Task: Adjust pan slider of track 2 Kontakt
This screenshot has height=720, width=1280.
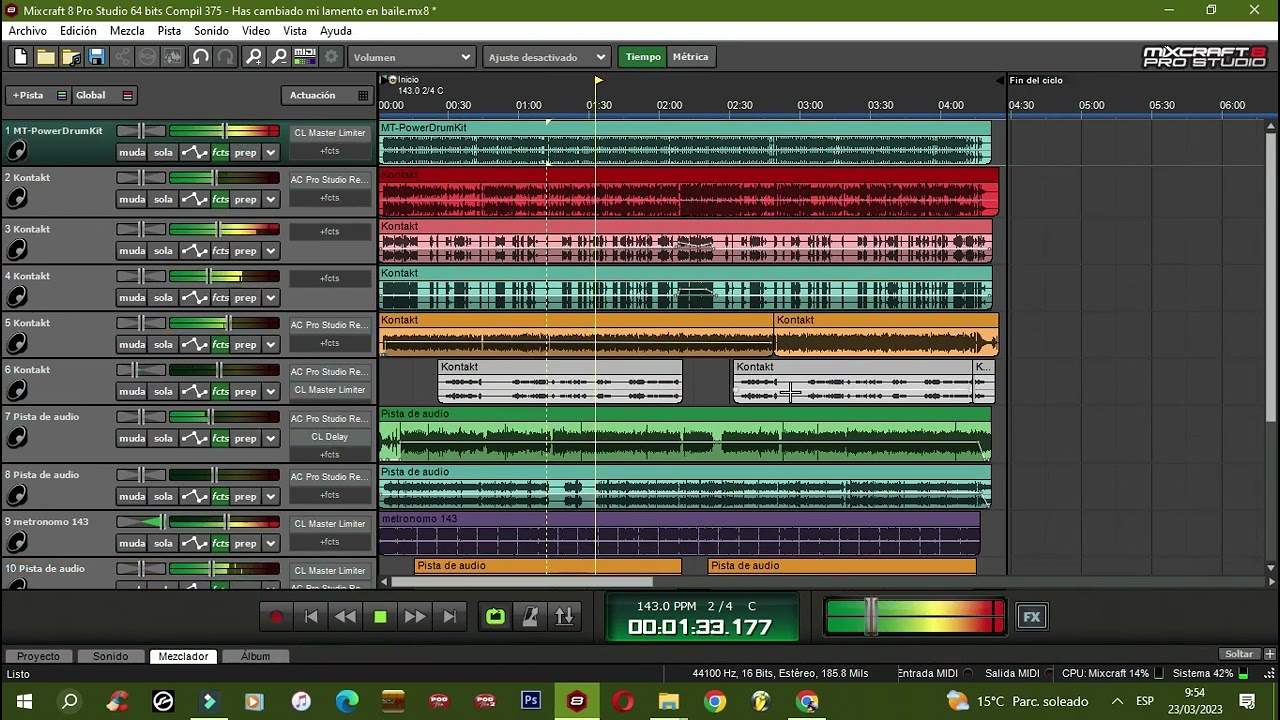Action: [x=142, y=178]
